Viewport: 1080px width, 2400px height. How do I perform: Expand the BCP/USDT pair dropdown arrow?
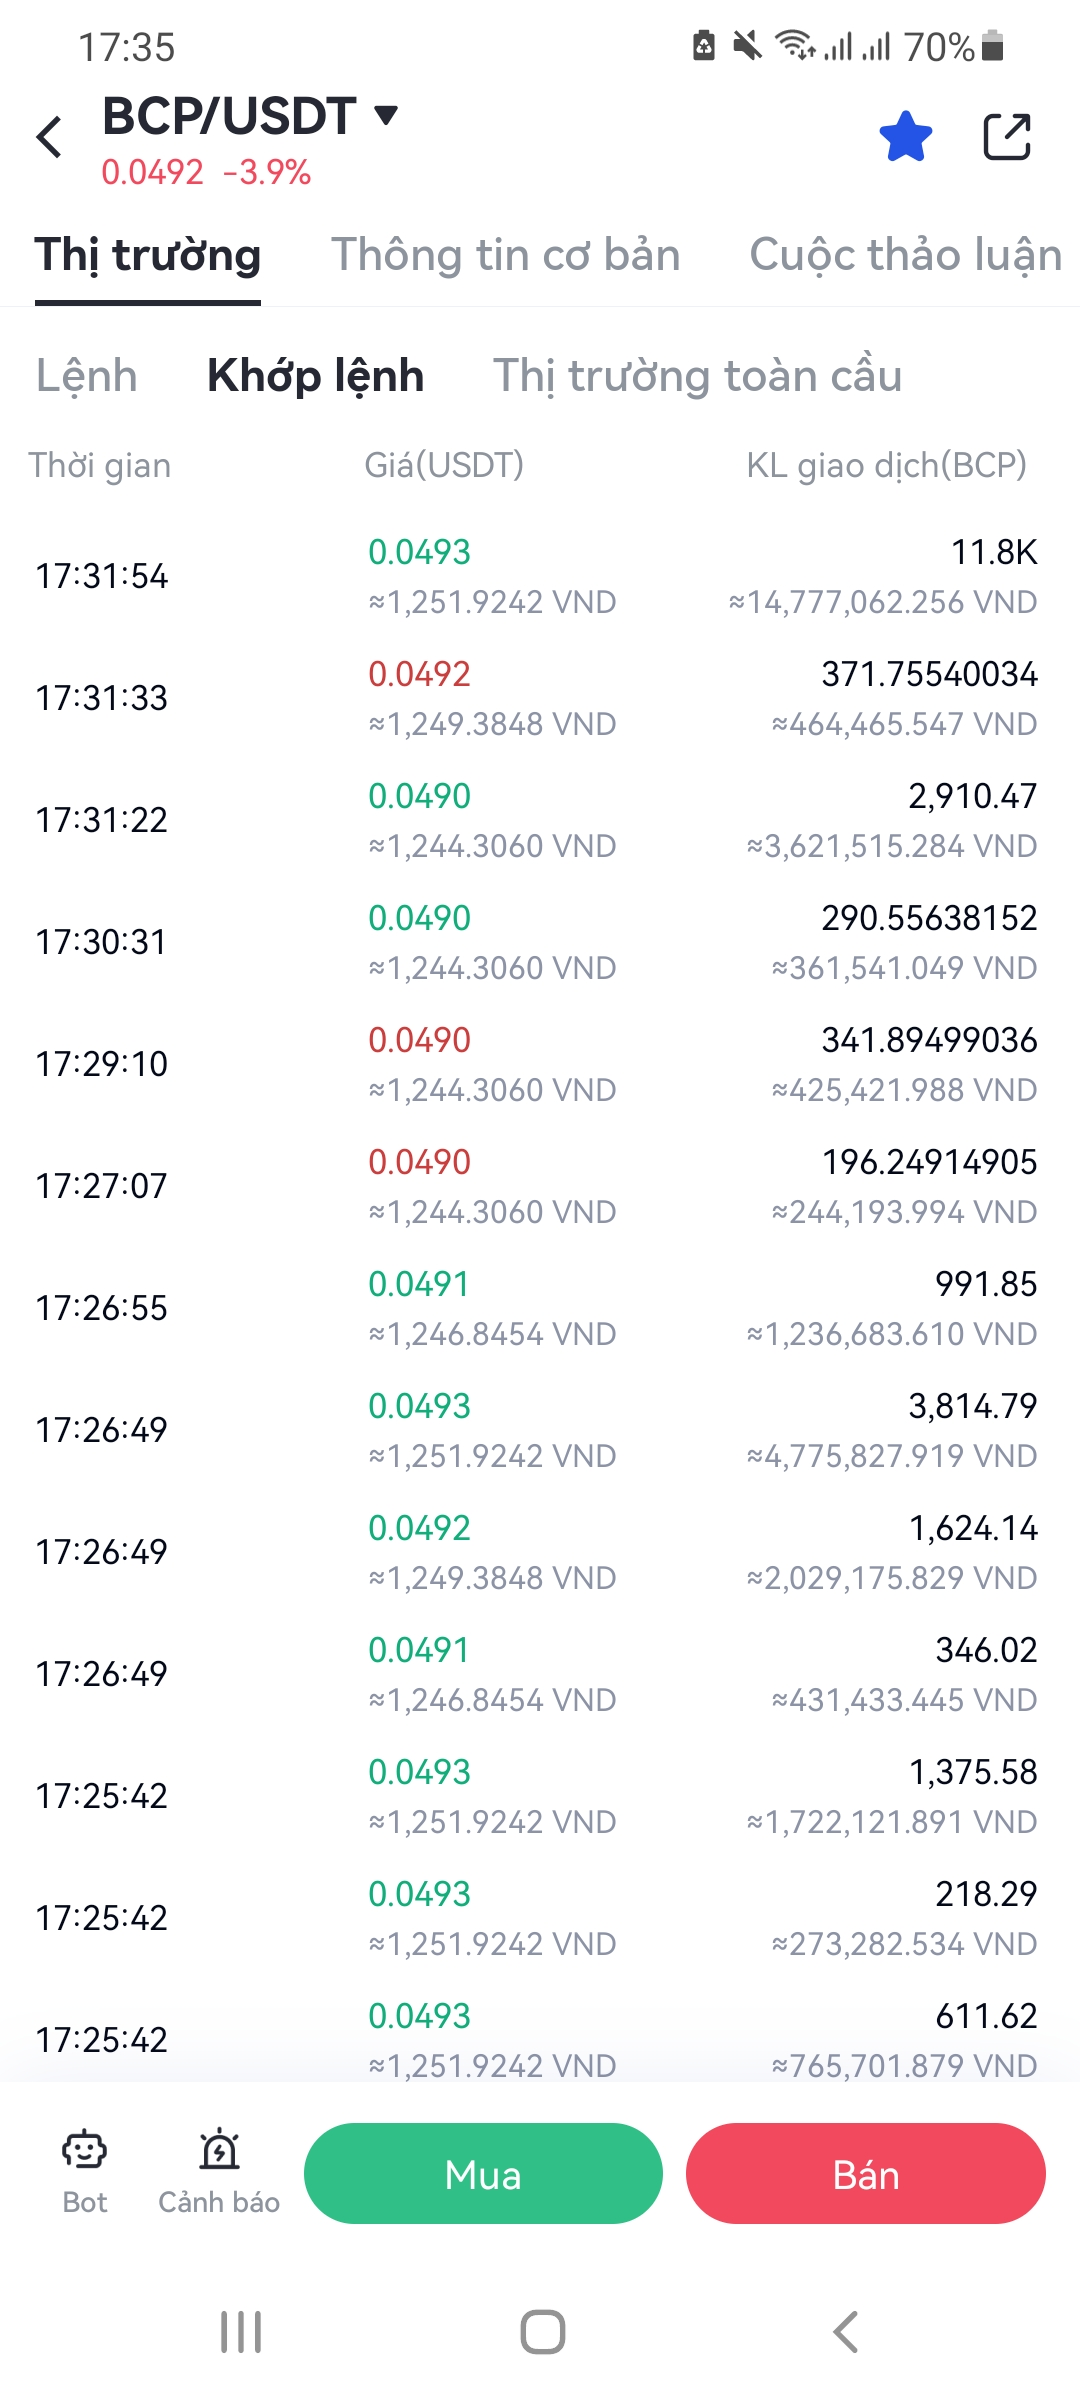click(x=386, y=115)
